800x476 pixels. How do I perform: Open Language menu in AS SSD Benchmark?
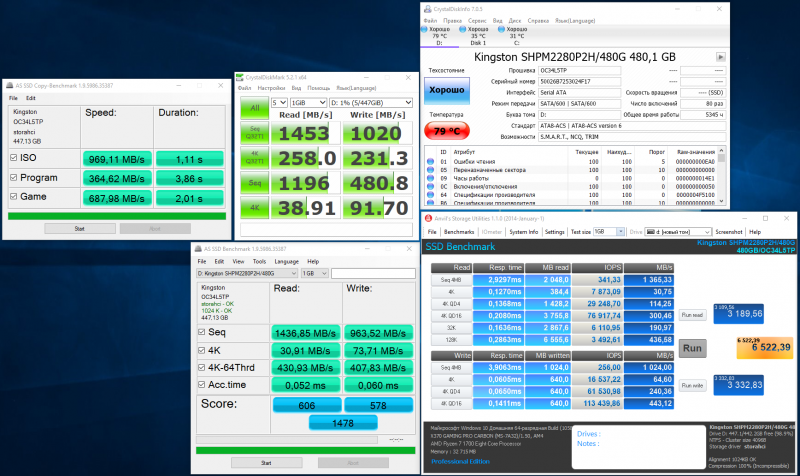tap(287, 262)
